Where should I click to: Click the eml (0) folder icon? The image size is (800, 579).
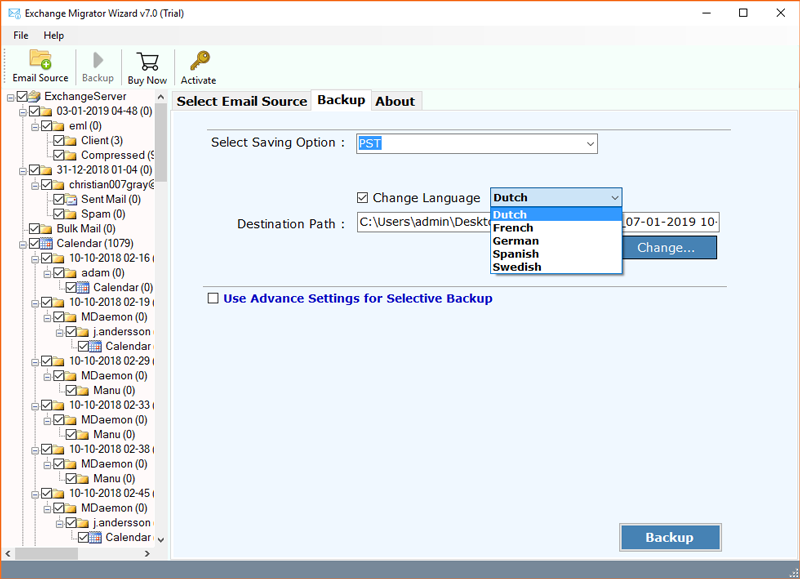tap(59, 126)
